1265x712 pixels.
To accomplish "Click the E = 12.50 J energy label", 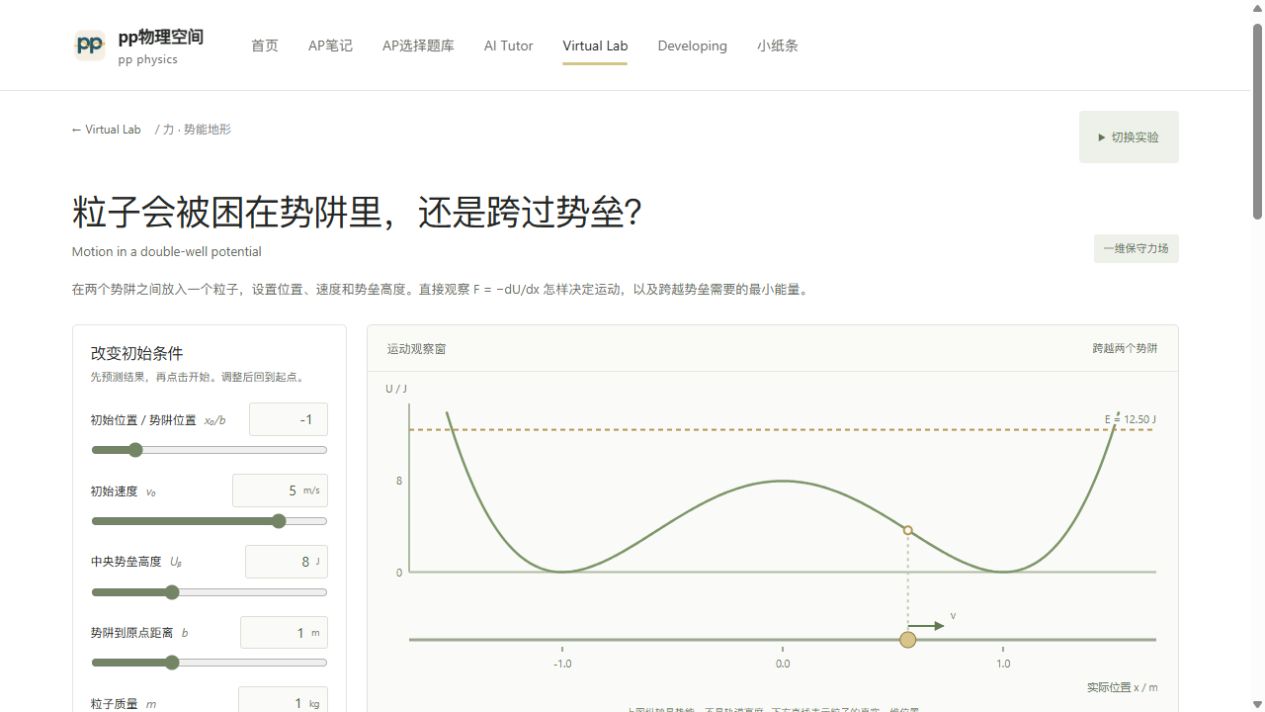I will click(x=1130, y=419).
